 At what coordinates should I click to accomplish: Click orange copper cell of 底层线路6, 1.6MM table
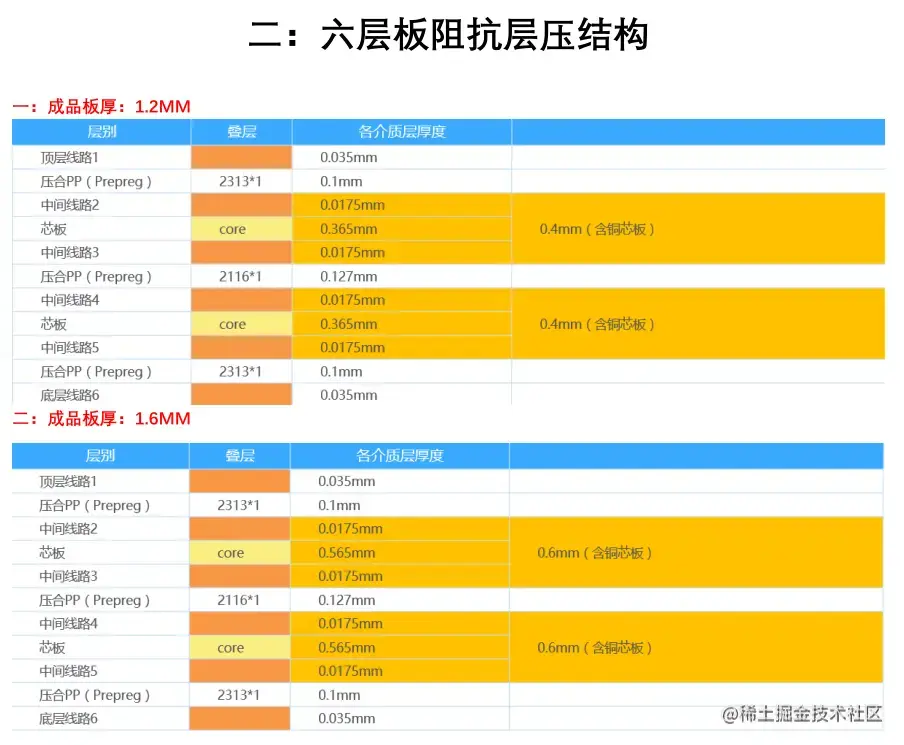pos(240,718)
